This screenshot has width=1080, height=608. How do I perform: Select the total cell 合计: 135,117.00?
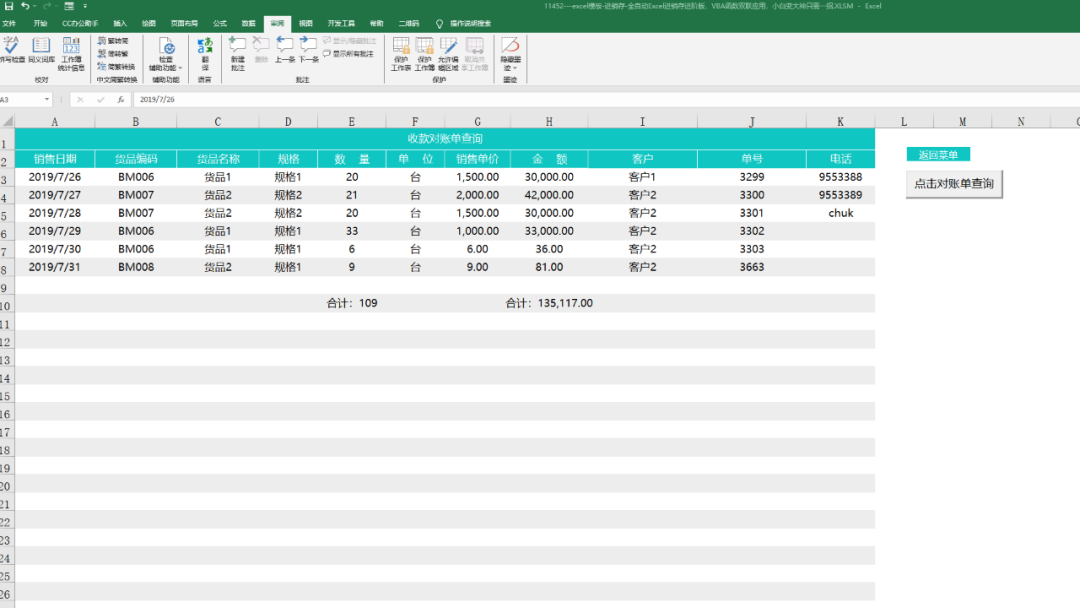click(x=549, y=303)
